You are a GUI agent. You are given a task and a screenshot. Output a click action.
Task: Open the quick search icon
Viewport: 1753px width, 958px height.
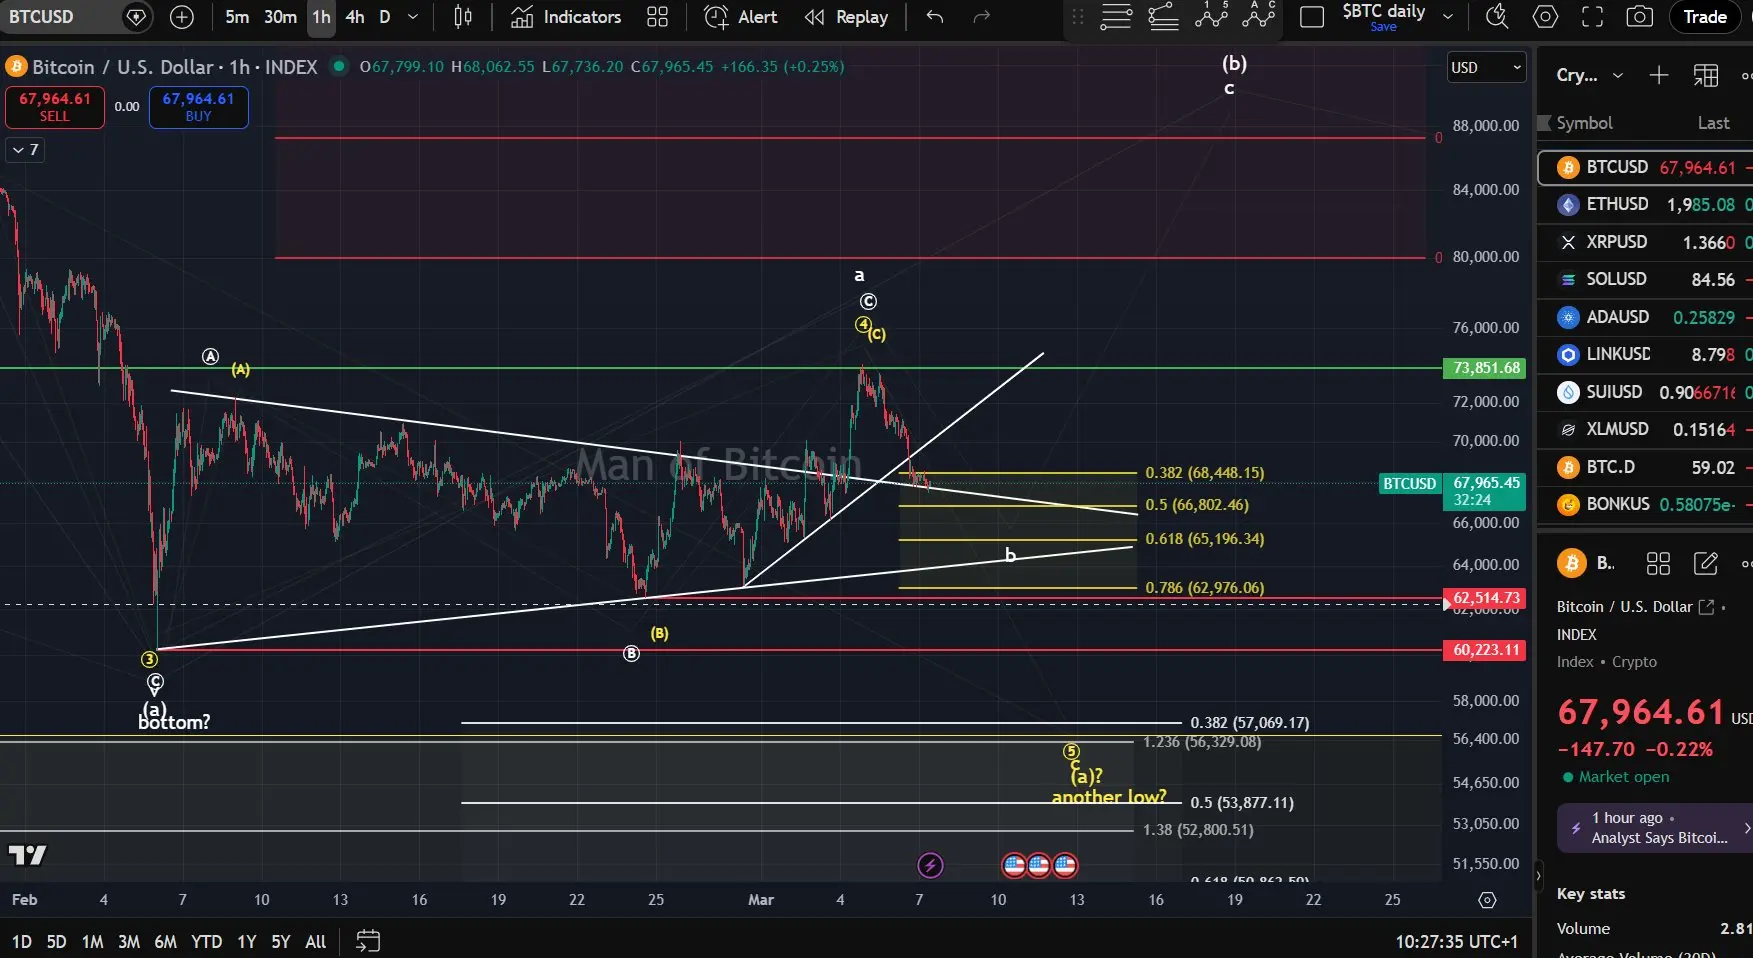(x=1497, y=17)
